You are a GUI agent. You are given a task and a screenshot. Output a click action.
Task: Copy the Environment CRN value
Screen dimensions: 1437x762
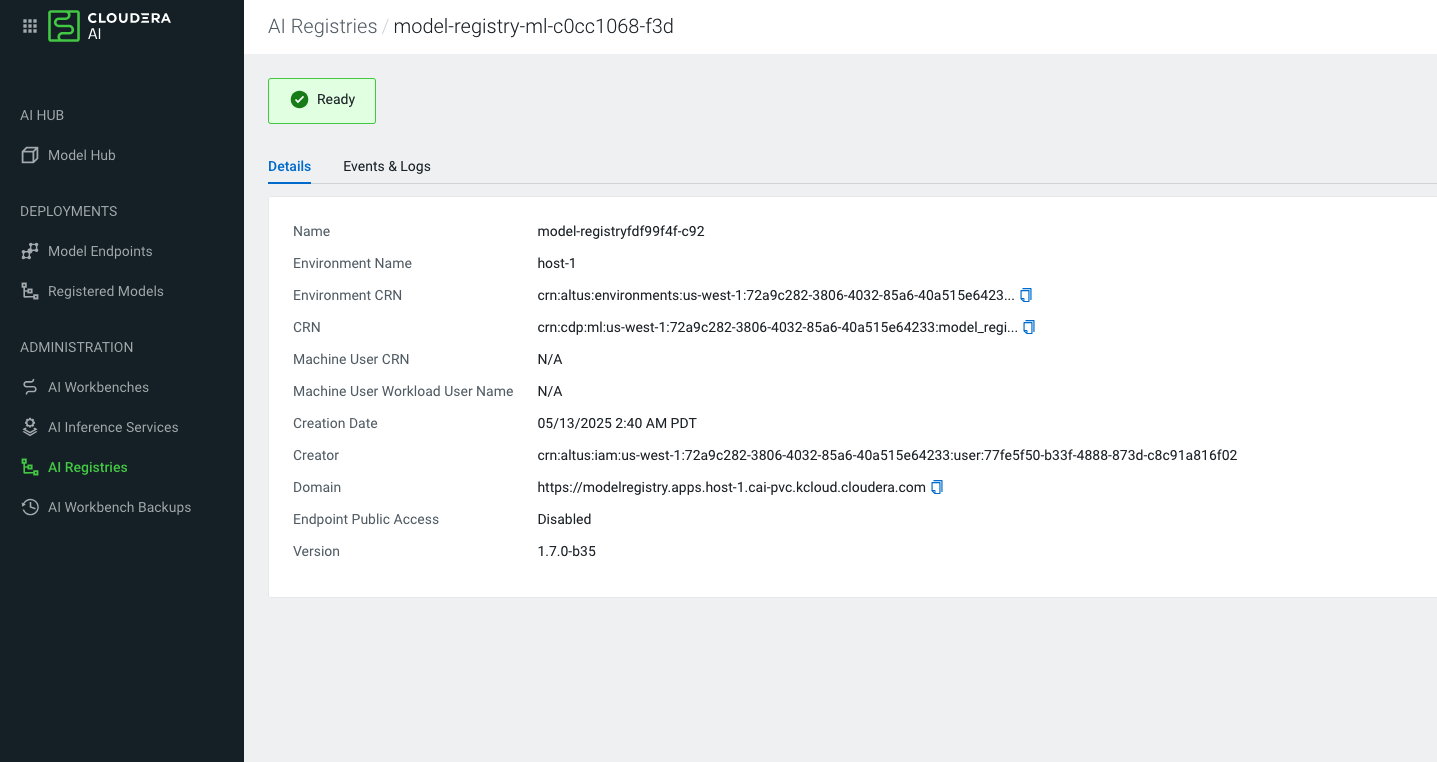tap(1026, 295)
